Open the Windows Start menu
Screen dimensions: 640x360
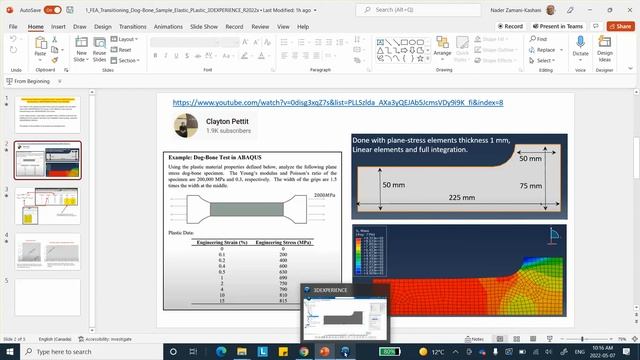tap(10, 351)
